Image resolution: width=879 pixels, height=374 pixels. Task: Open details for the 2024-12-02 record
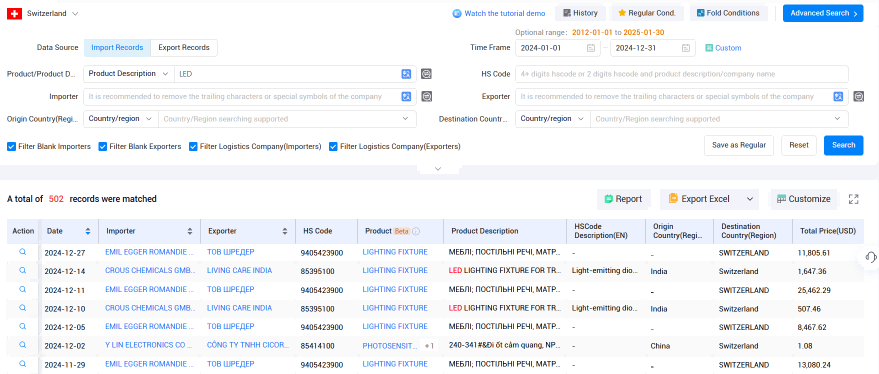pyautogui.click(x=22, y=345)
